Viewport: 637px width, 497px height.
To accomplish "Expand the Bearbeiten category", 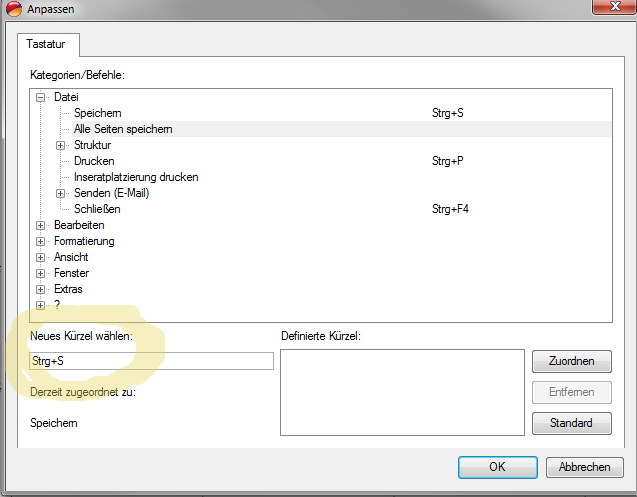I will pyautogui.click(x=41, y=225).
